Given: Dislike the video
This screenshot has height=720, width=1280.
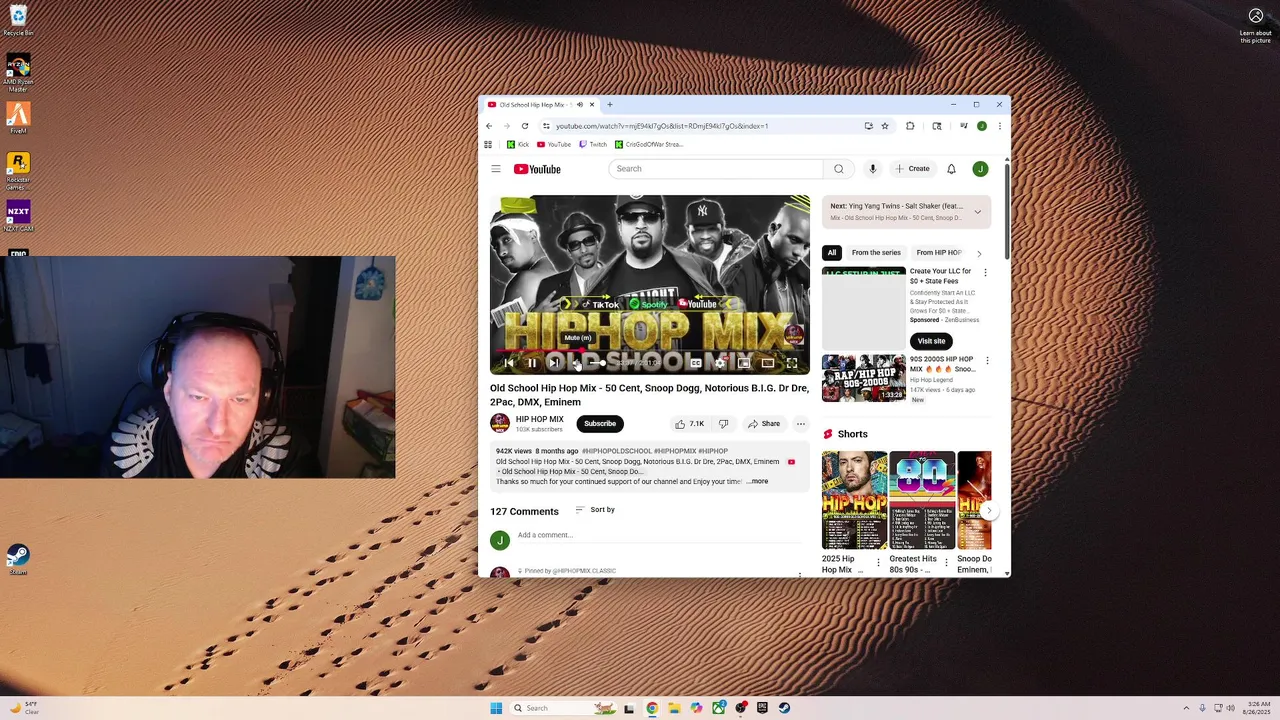Looking at the screenshot, I should (724, 424).
